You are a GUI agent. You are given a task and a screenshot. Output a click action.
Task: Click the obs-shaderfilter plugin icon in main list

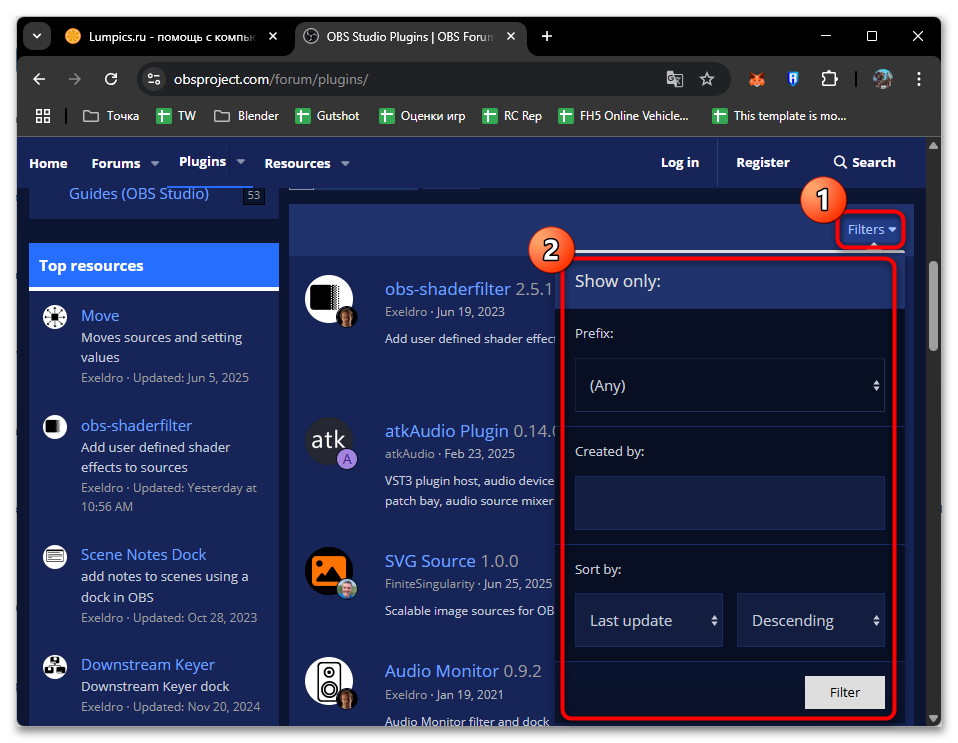(x=328, y=299)
